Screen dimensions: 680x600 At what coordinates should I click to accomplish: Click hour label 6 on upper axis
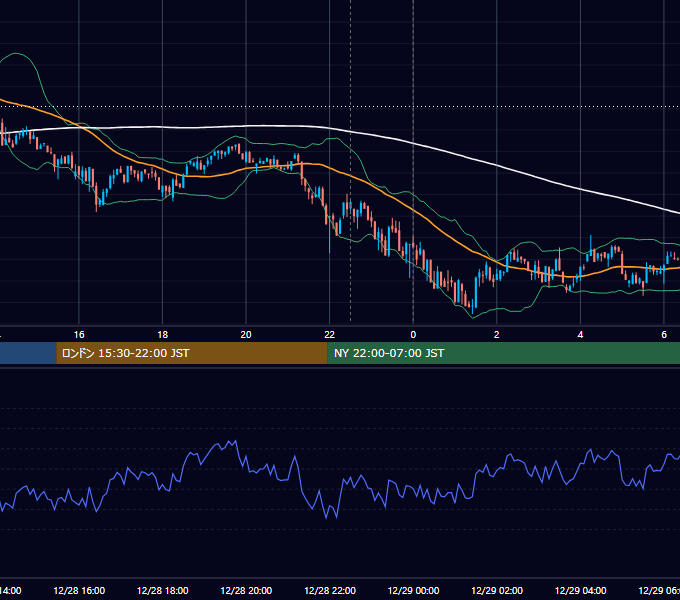[664, 335]
